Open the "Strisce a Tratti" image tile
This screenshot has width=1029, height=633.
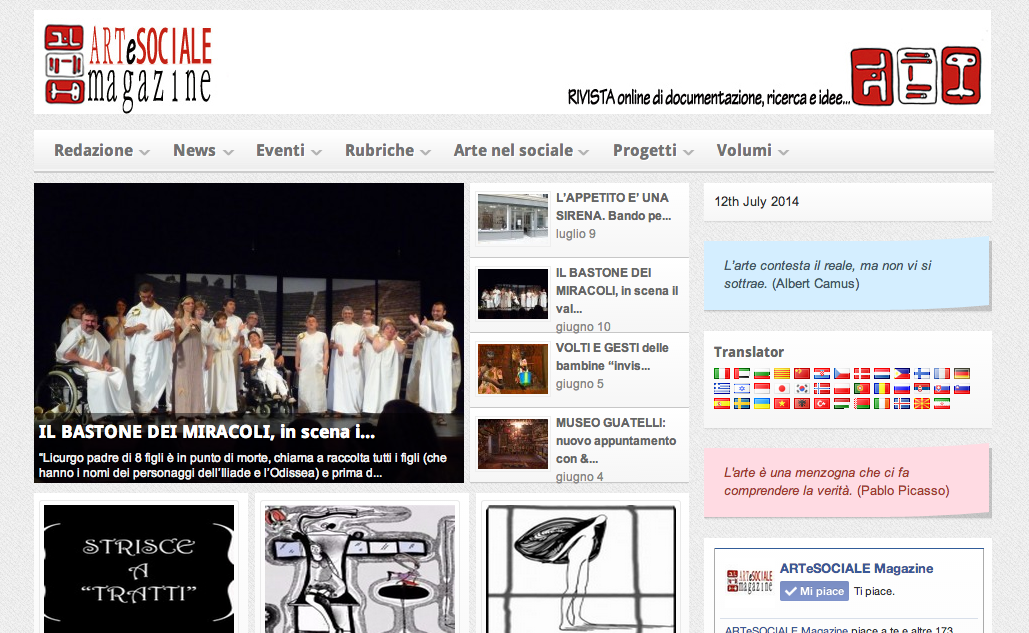click(139, 567)
